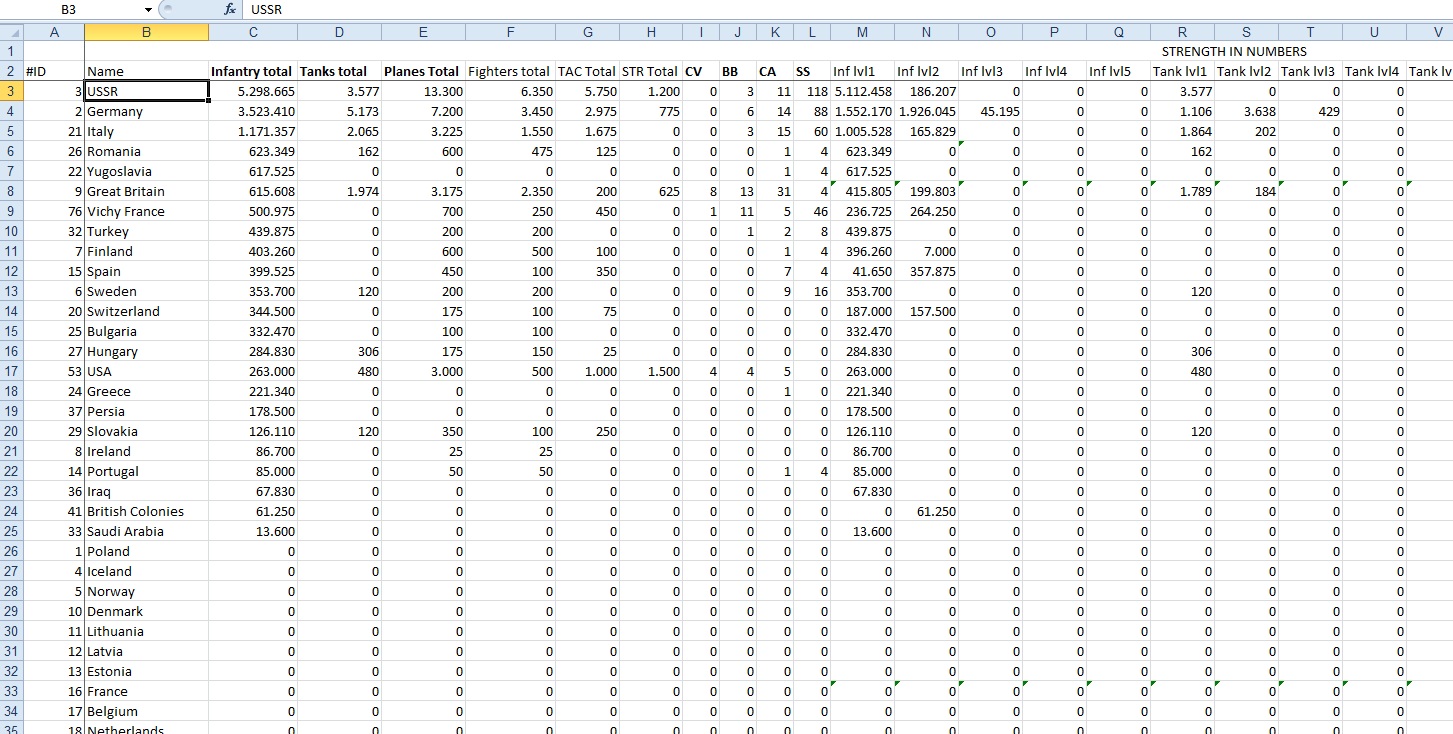1453x734 pixels.
Task: Click the Germany Inf lvl2 value 1.926.045
Action: point(926,111)
